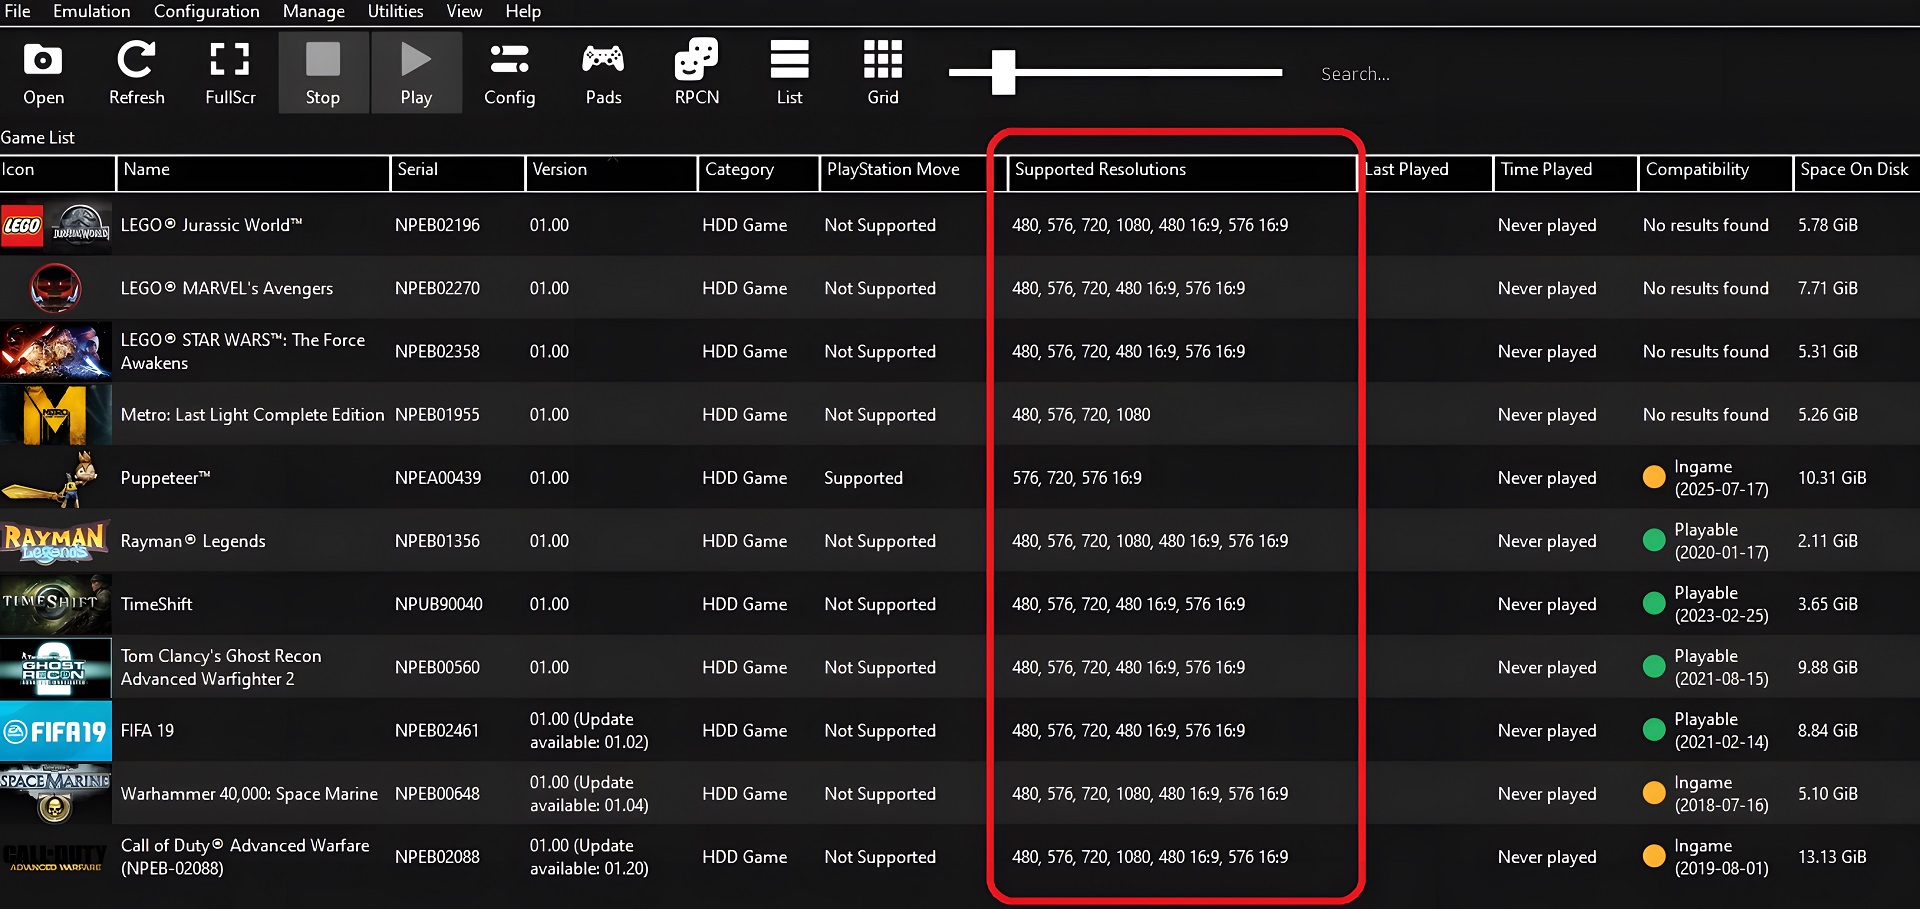
Task: Sort by the Icon column header
Action: tap(57, 171)
